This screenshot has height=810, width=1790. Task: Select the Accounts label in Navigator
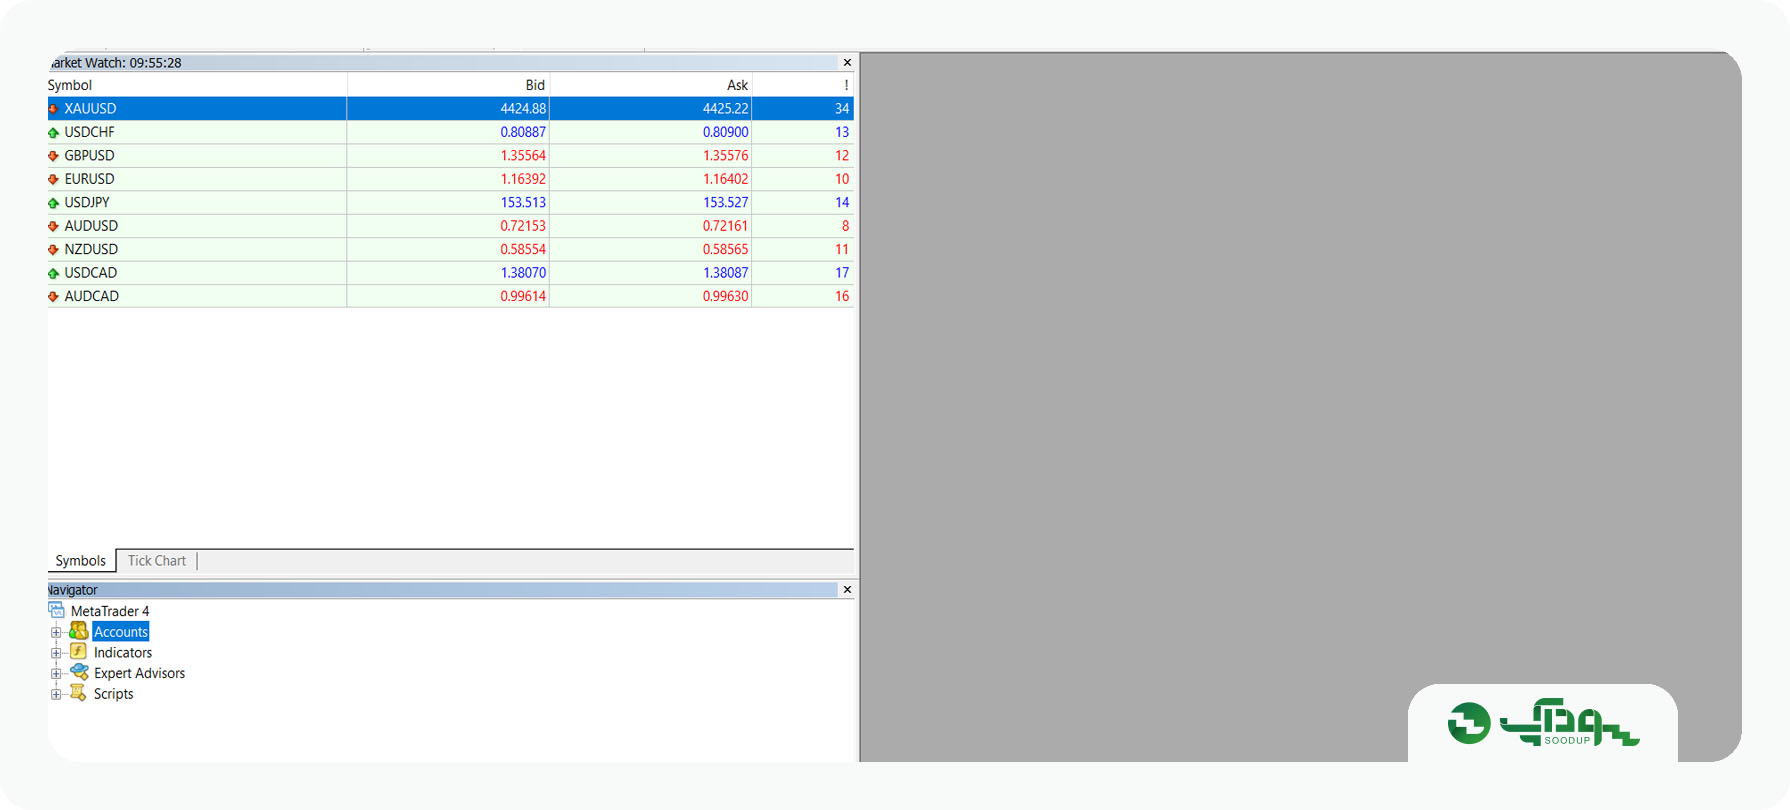pos(121,632)
